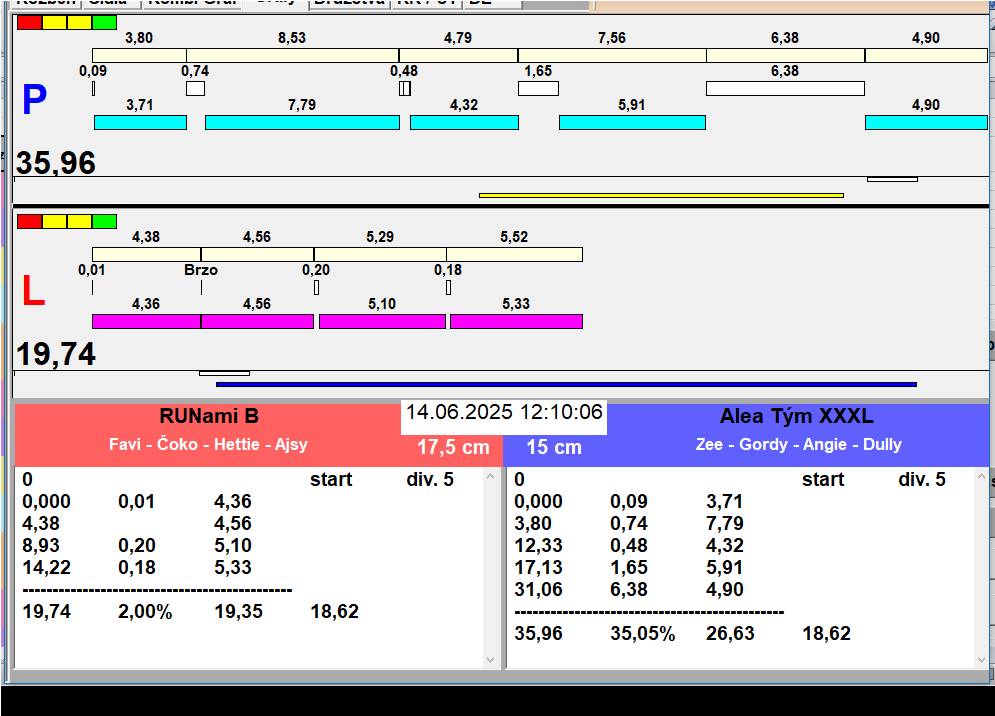Click the Alea Tým XXXL team header
The height and width of the screenshot is (716, 995).
[x=796, y=416]
